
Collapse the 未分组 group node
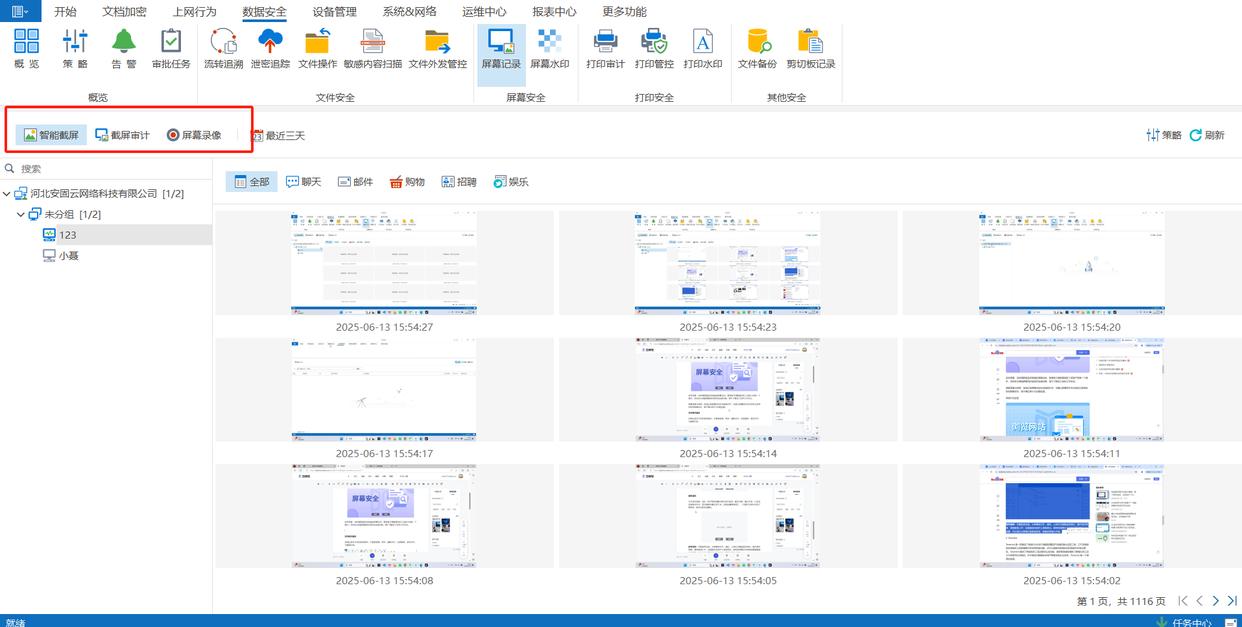pos(21,214)
